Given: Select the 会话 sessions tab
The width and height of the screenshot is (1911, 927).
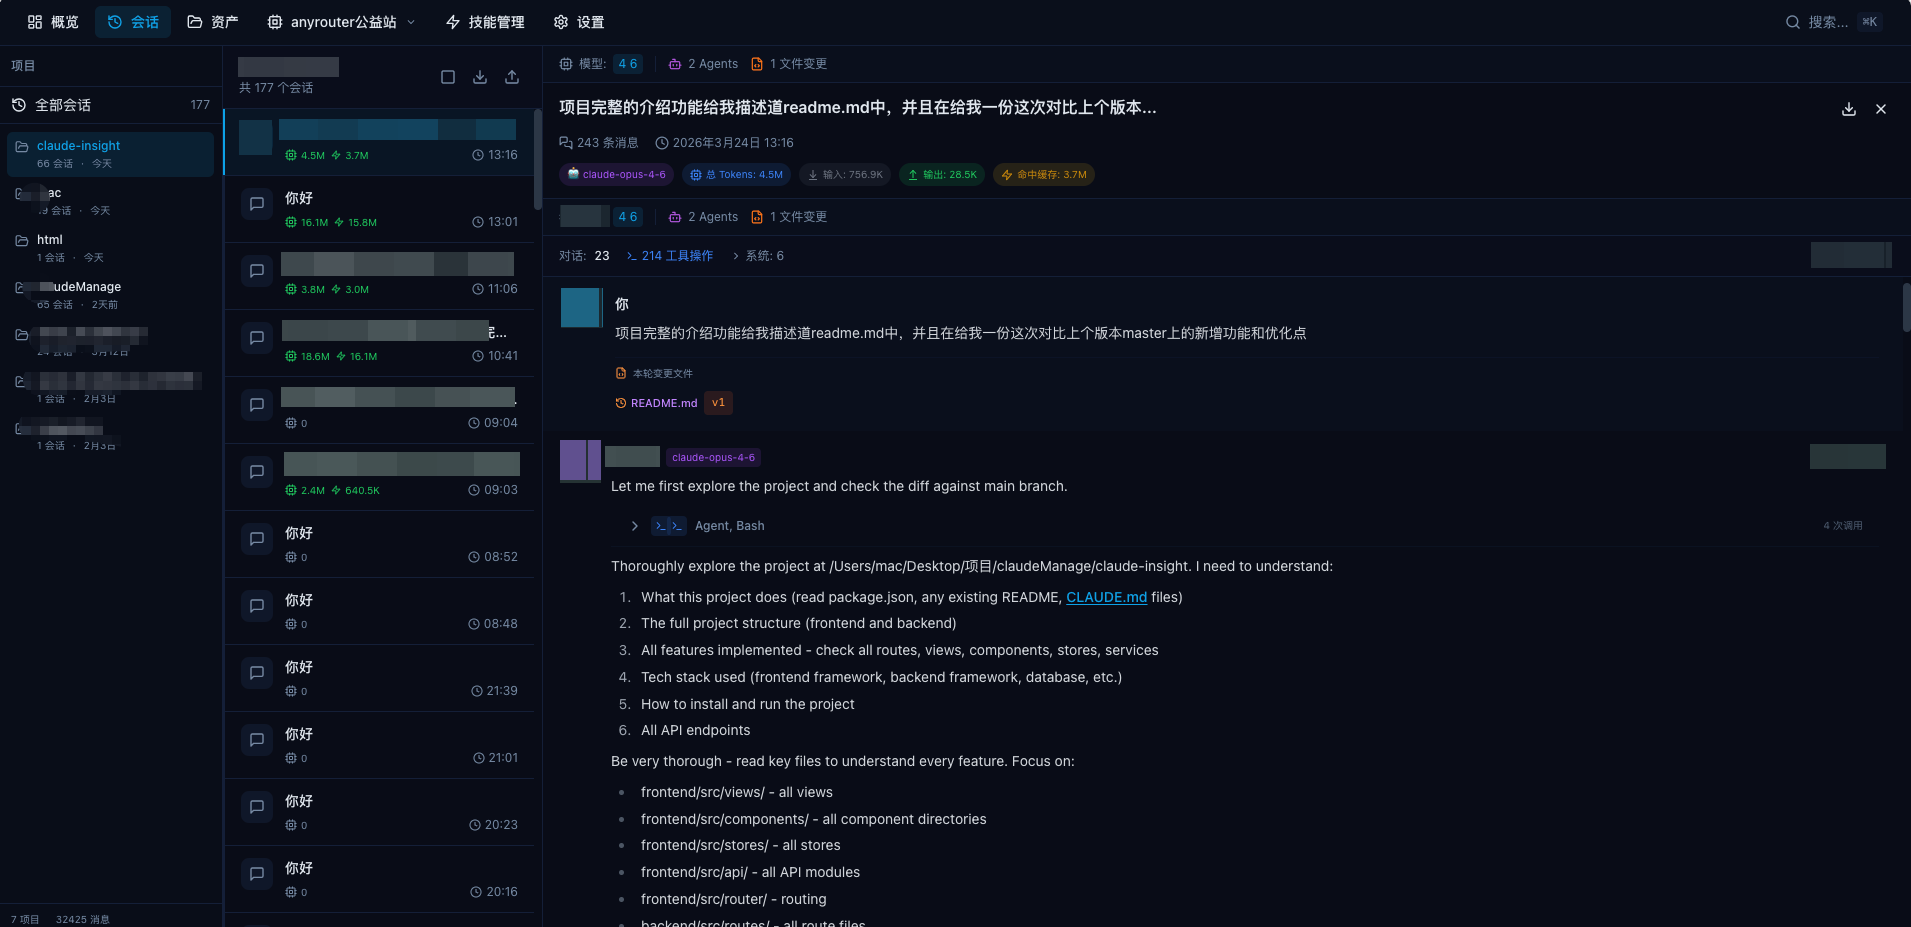Looking at the screenshot, I should (133, 21).
